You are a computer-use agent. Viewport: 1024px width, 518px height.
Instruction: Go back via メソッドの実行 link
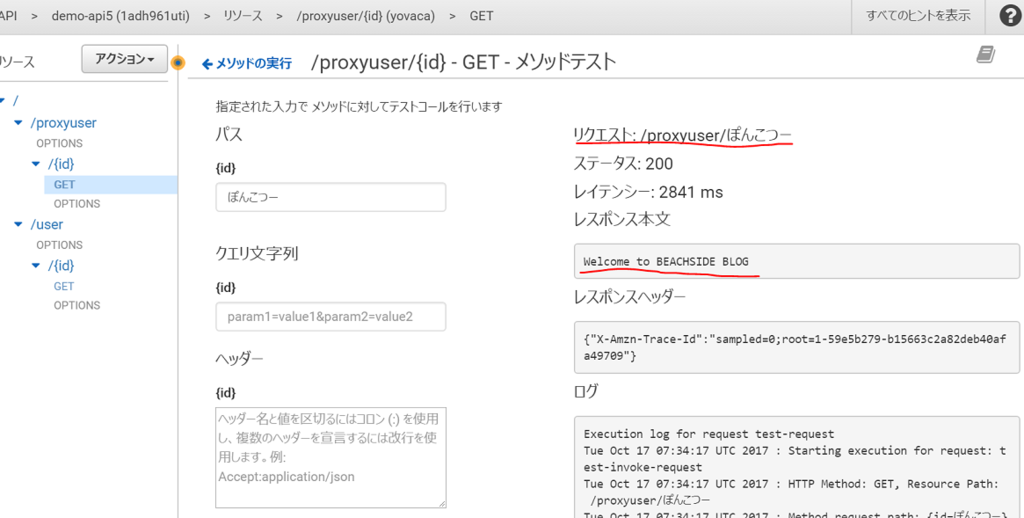tap(247, 63)
